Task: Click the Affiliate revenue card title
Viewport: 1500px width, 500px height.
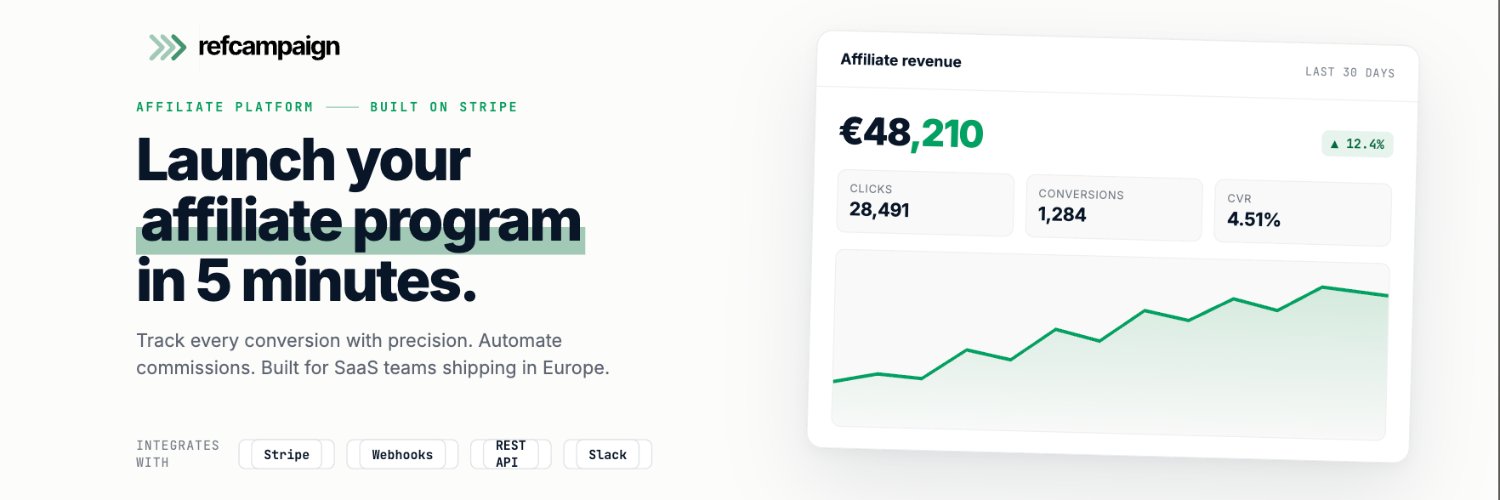Action: (x=901, y=60)
